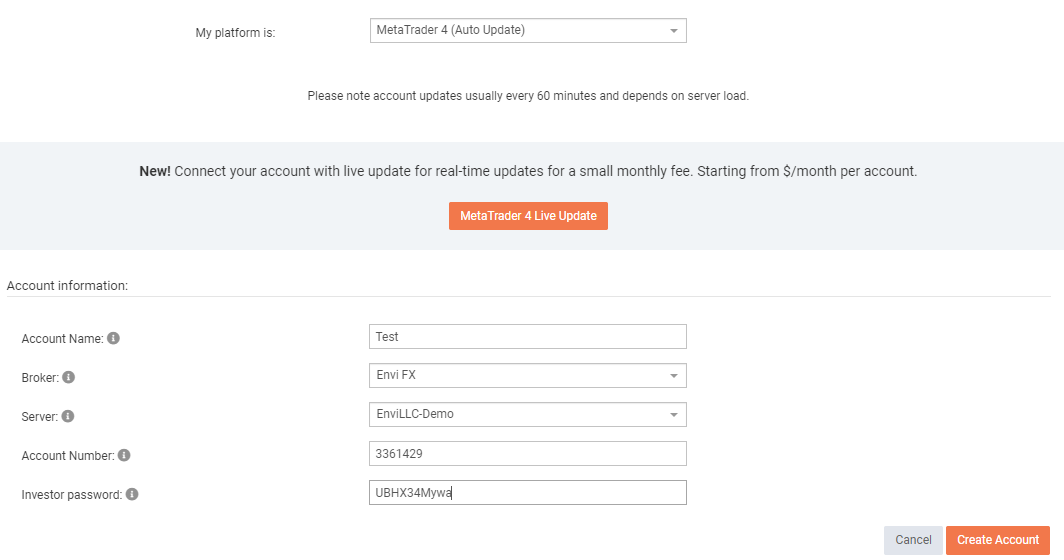This screenshot has width=1064, height=560.
Task: Click the bold "New!" text in the banner
Action: point(155,171)
